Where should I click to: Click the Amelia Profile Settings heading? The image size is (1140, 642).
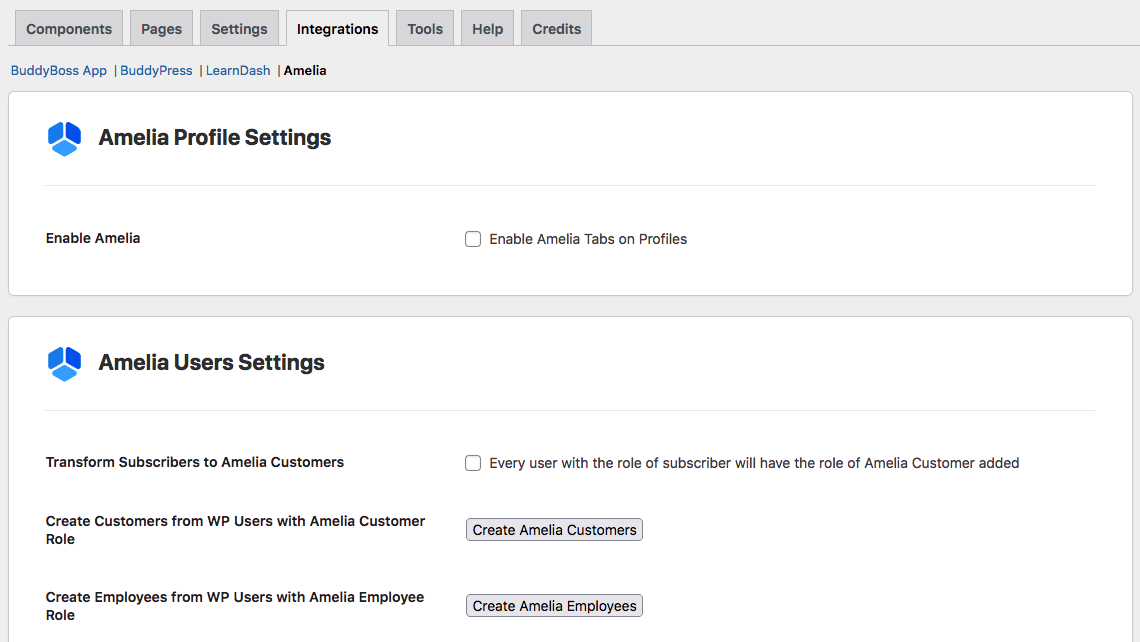click(215, 138)
